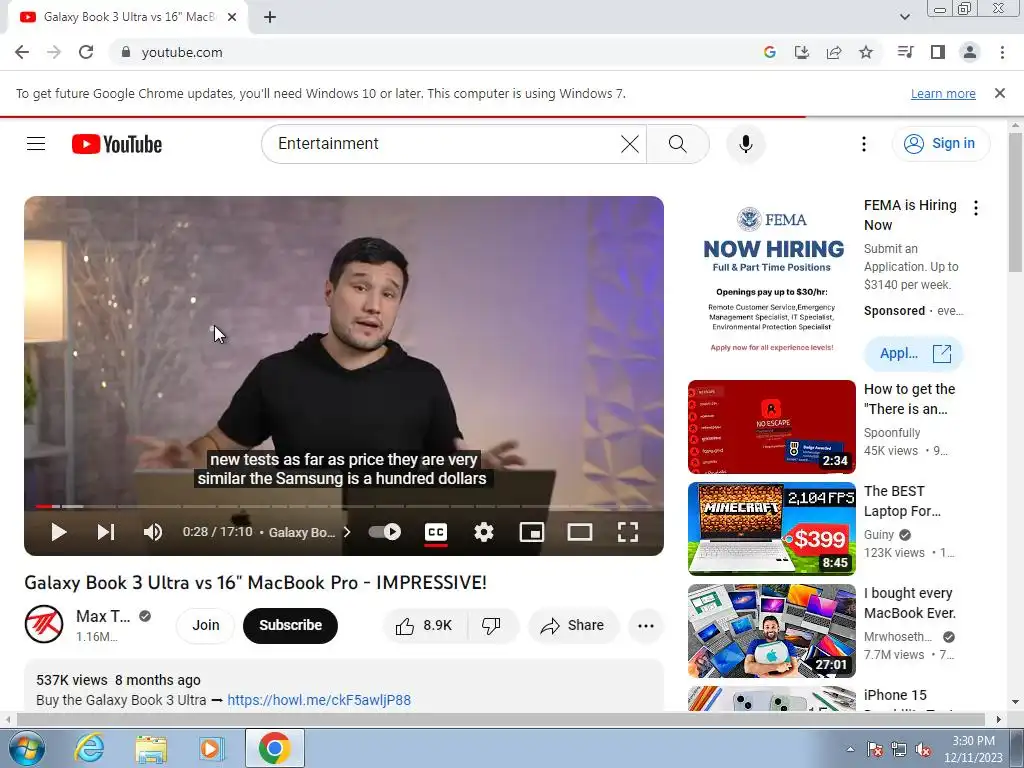Viewport: 1024px width, 768px height.
Task: Switch to miniplayer mode
Action: [x=532, y=532]
